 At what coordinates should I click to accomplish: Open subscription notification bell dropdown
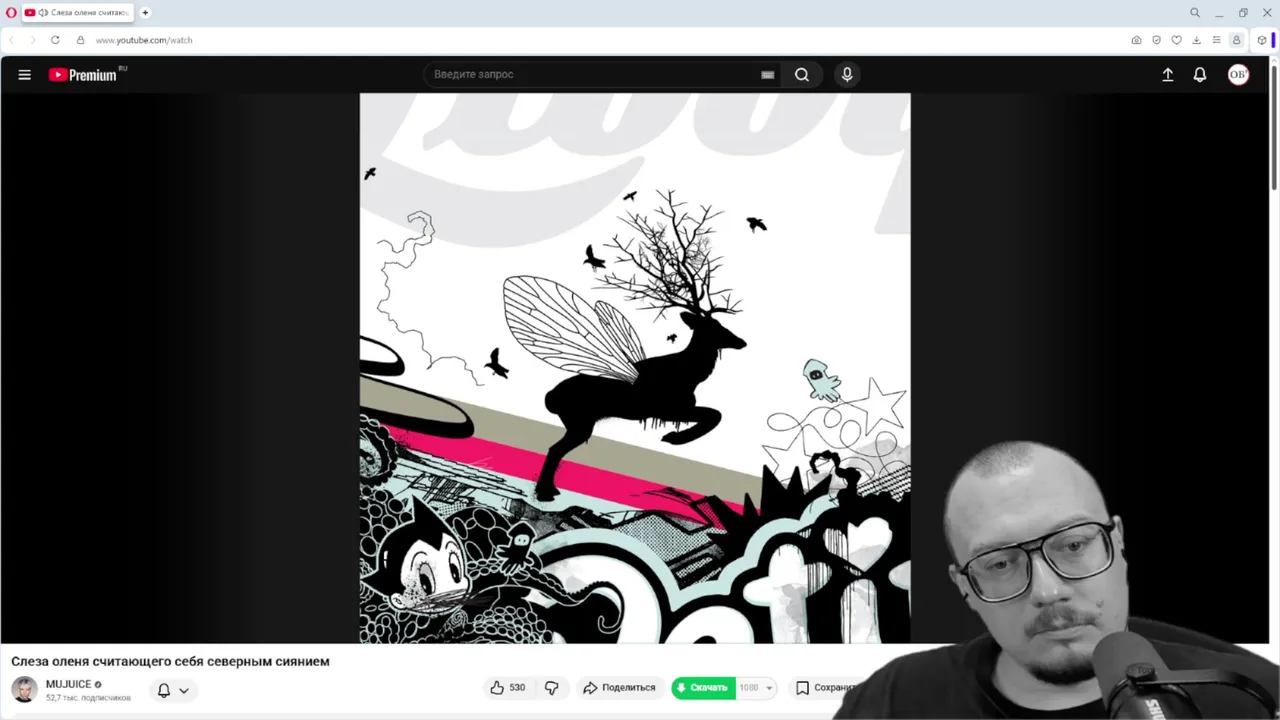click(x=174, y=690)
